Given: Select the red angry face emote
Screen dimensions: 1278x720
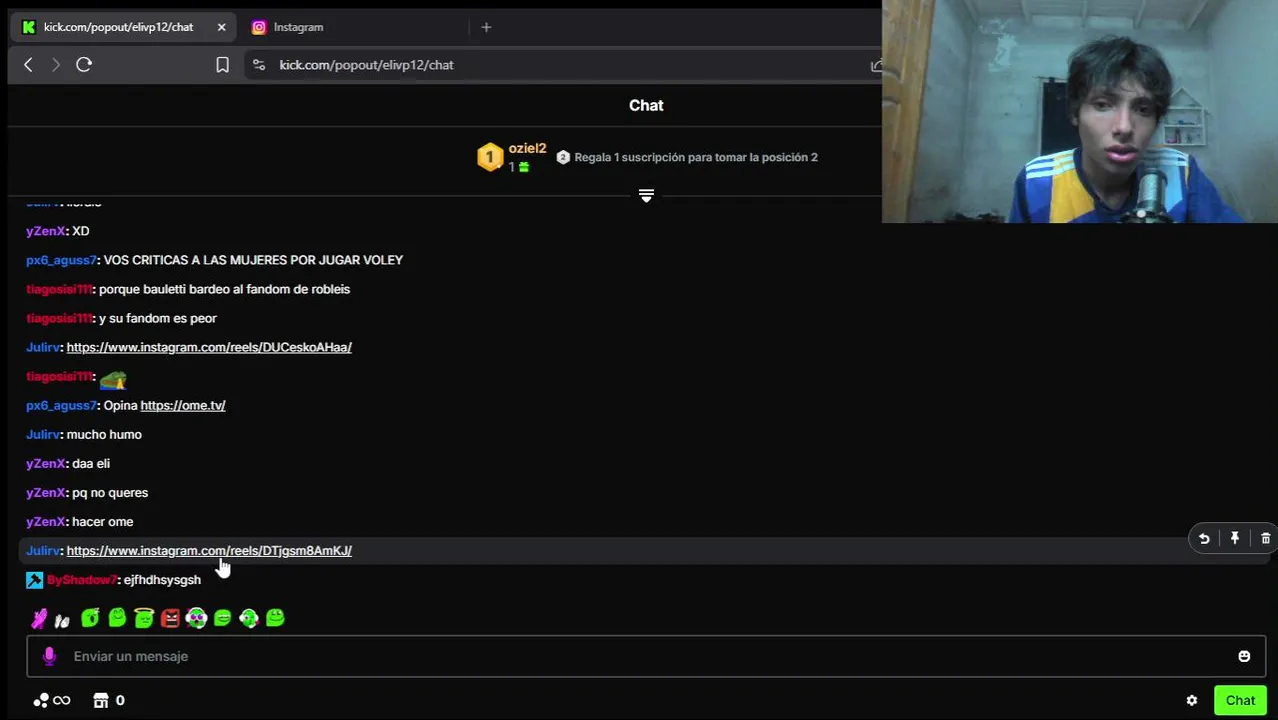Looking at the screenshot, I should pos(170,619).
